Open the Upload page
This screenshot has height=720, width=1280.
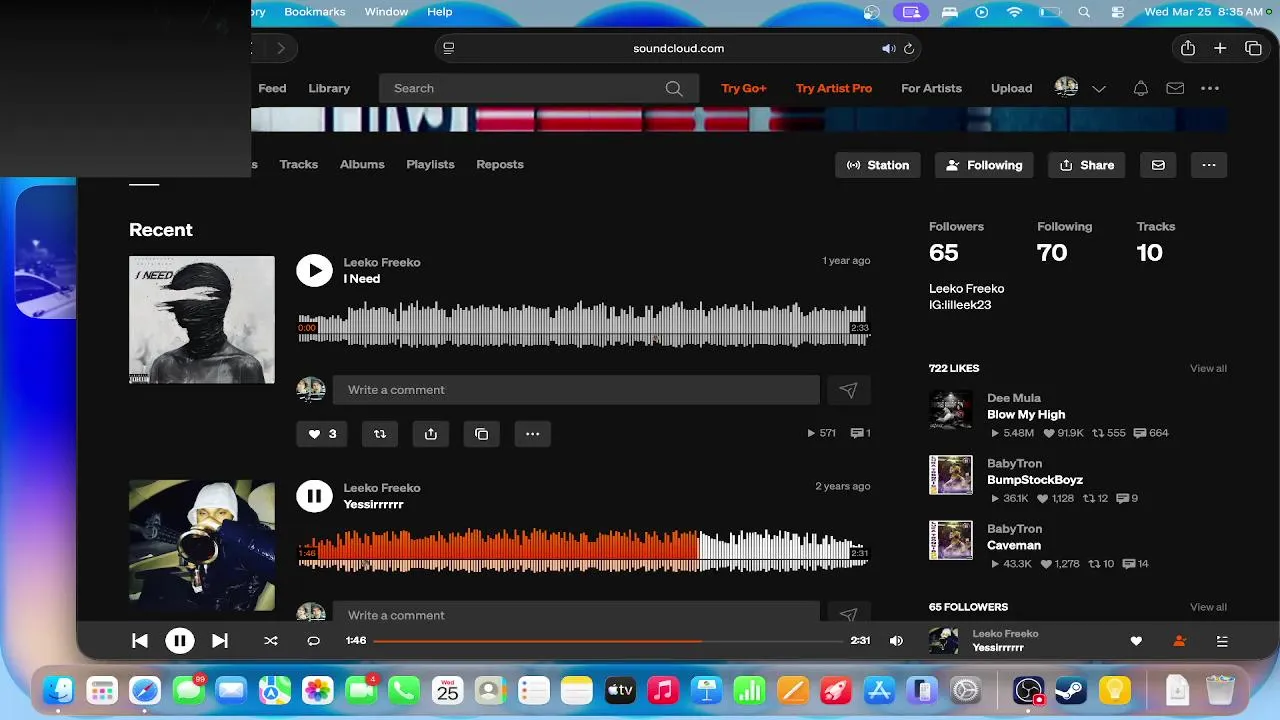click(1011, 88)
